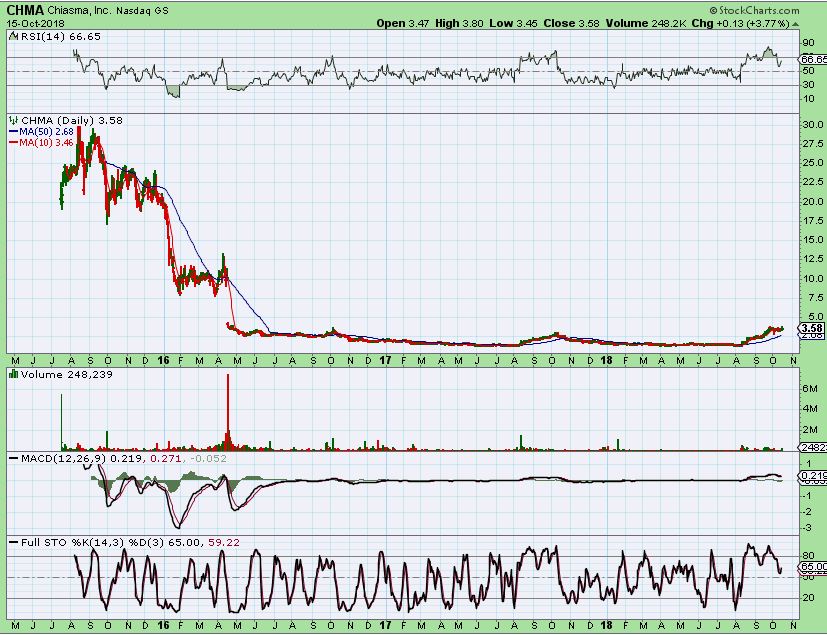
Task: Click the 4M label on volume axis
Action: 810,409
